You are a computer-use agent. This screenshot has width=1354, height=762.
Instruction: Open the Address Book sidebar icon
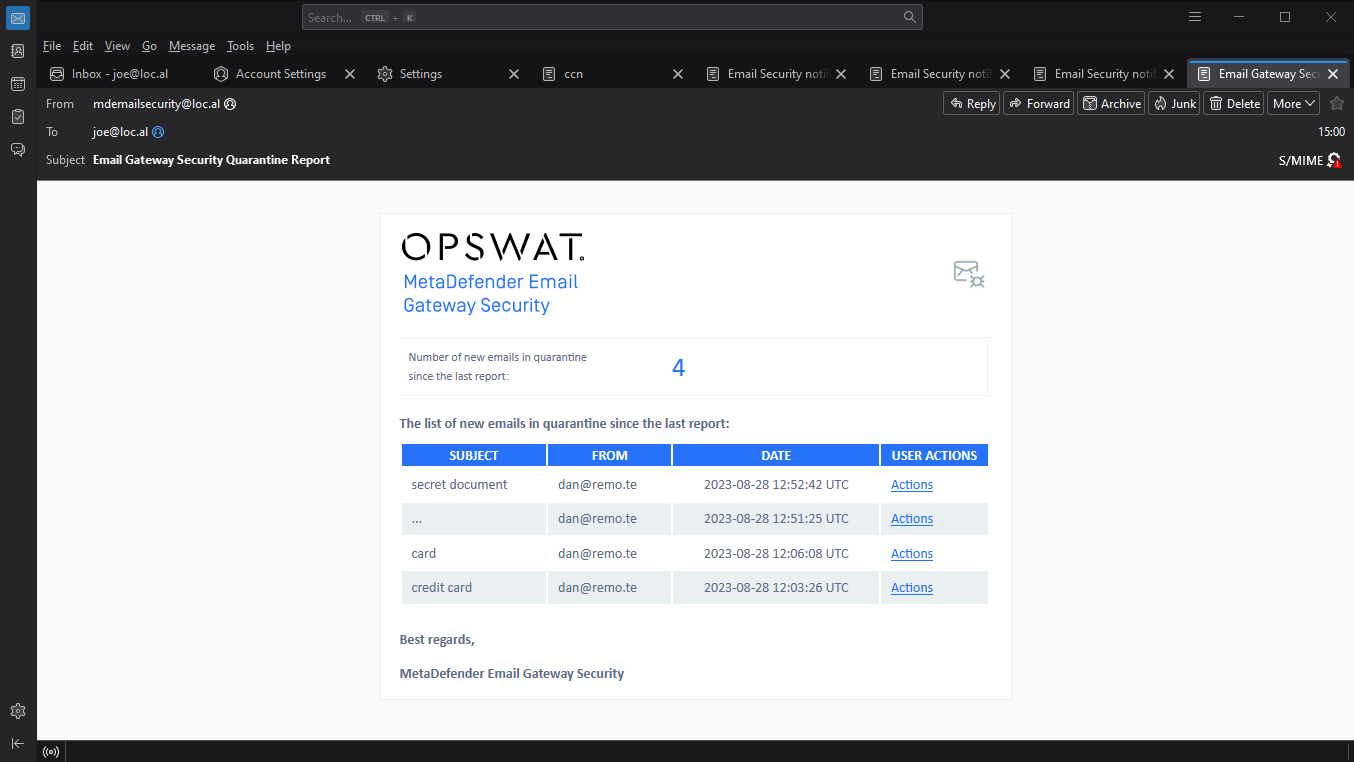18,51
